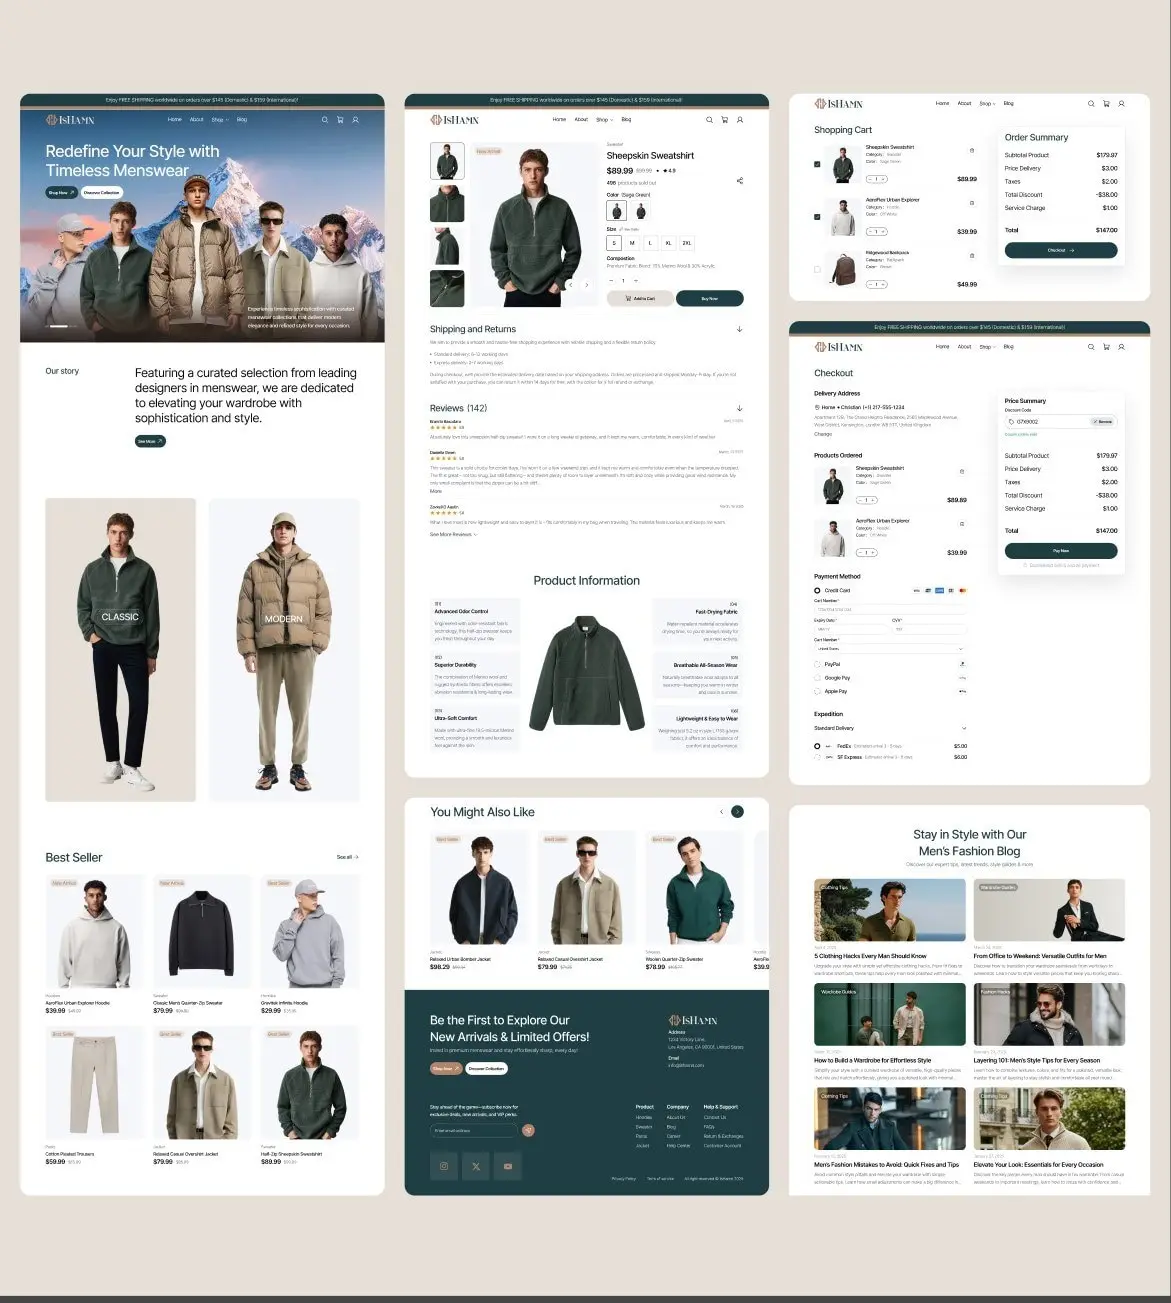Click the search icon on the home page header

tap(324, 120)
